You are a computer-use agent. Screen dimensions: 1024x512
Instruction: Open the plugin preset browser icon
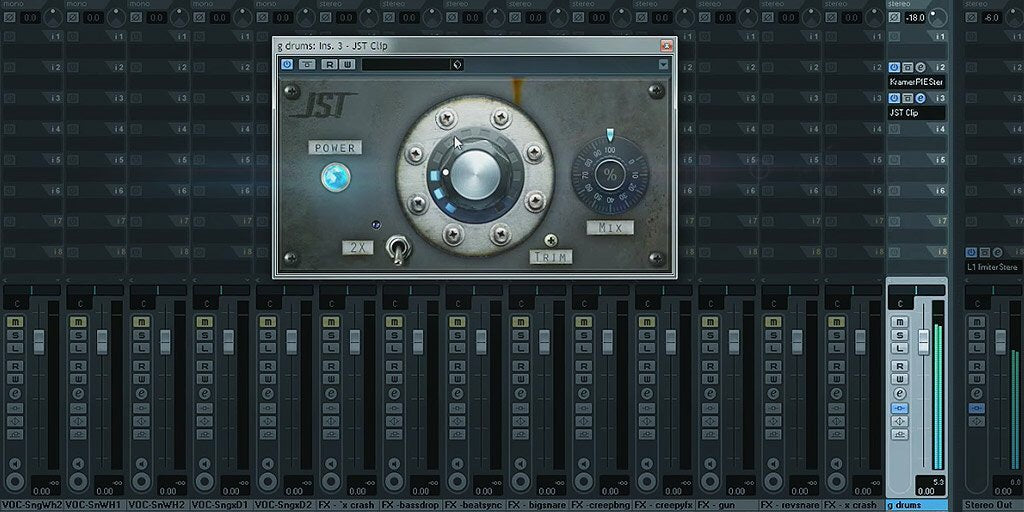click(457, 65)
